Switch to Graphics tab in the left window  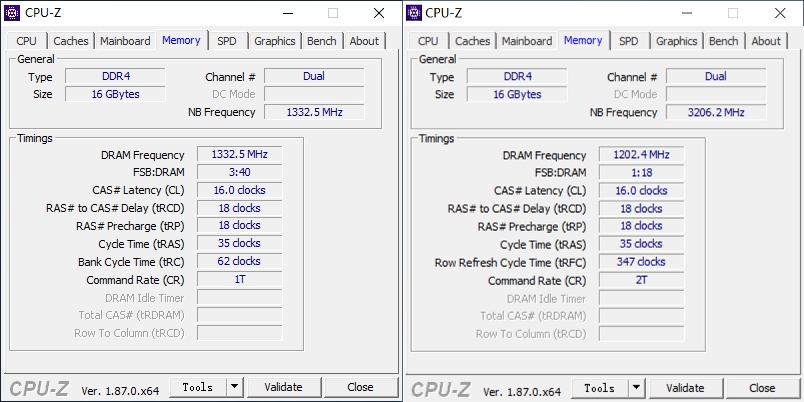click(x=275, y=41)
